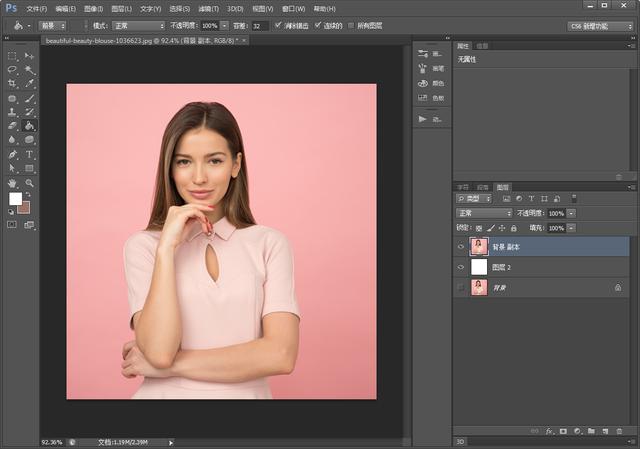The width and height of the screenshot is (640, 449).
Task: Select the Hand tool
Action: click(x=12, y=183)
